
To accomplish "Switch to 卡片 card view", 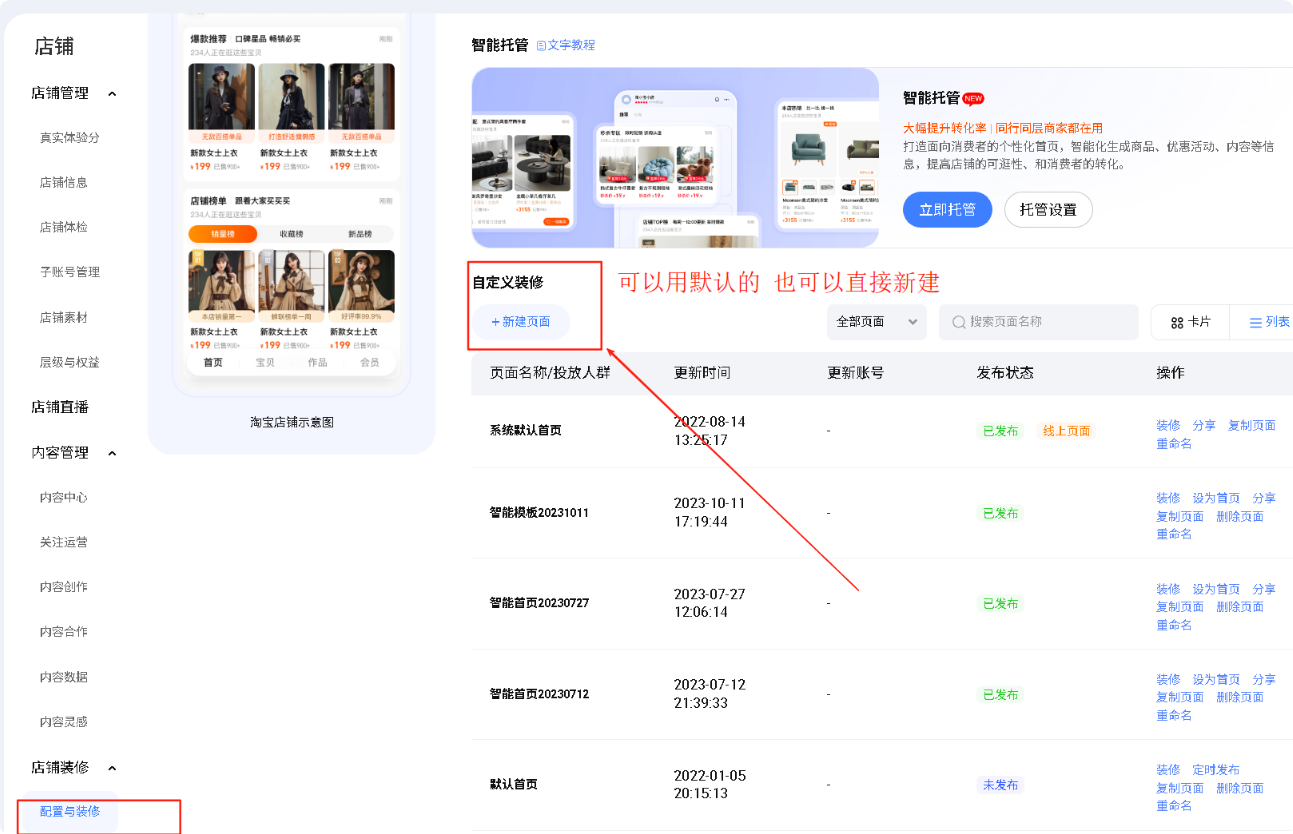I will pos(1190,322).
